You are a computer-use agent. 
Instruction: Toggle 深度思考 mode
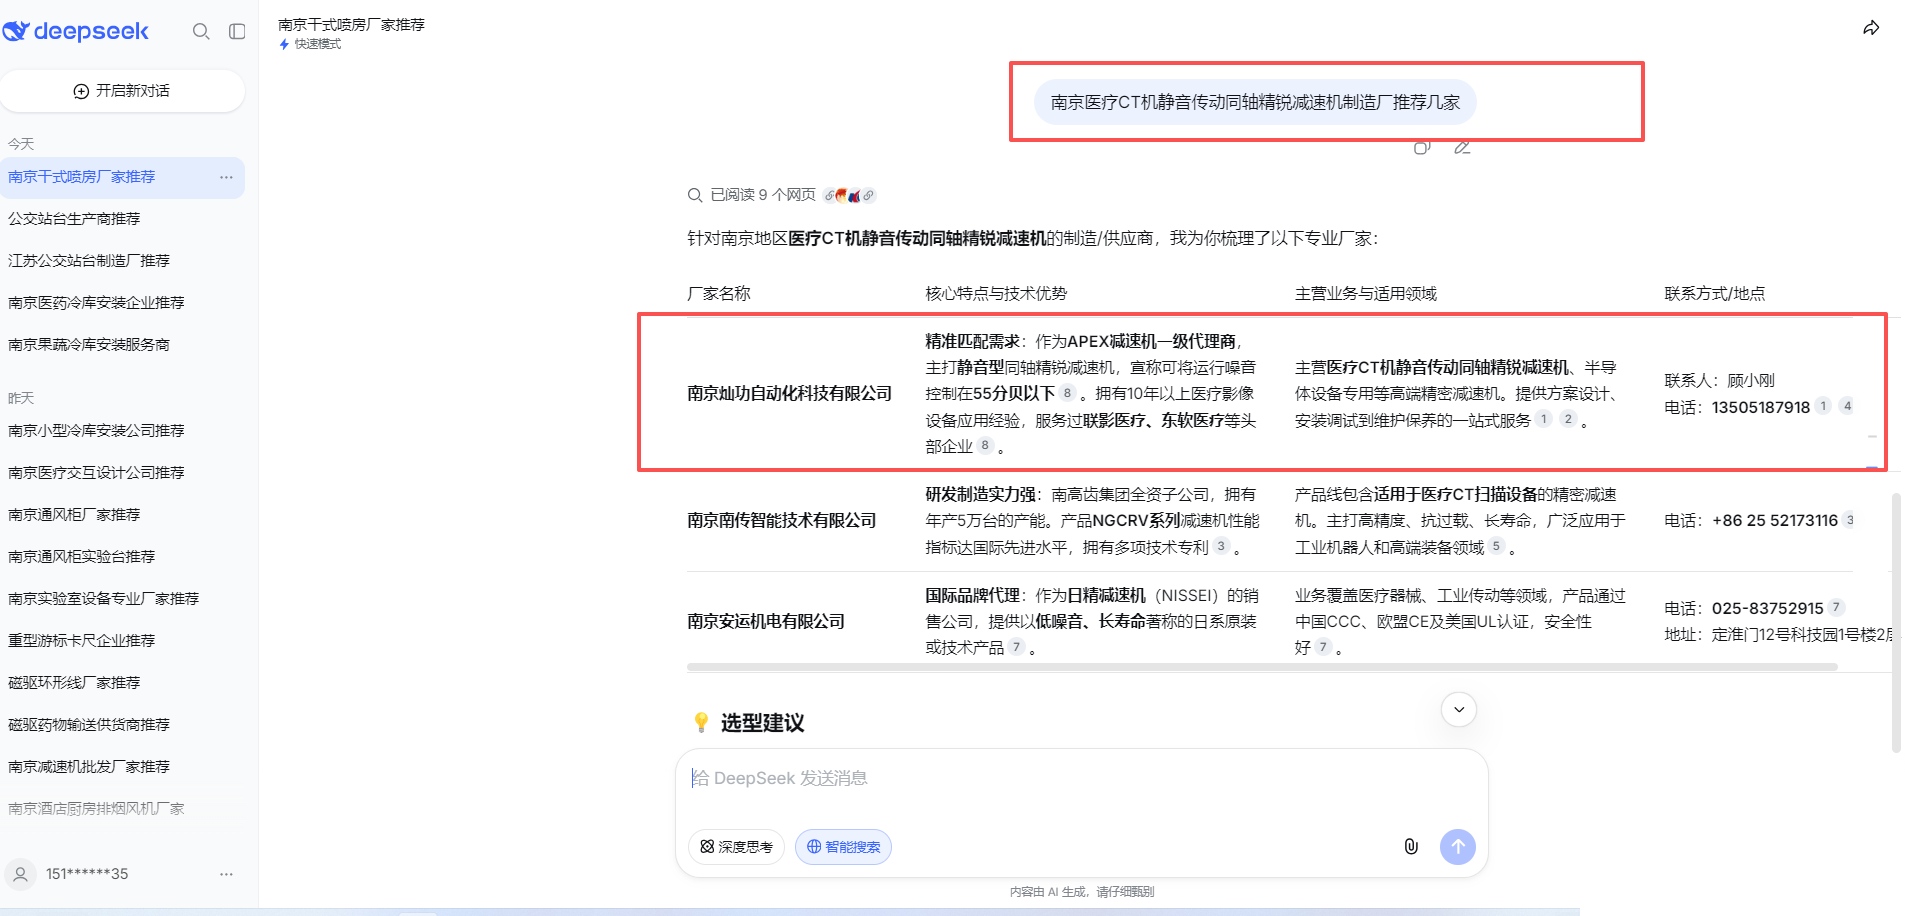coord(736,847)
